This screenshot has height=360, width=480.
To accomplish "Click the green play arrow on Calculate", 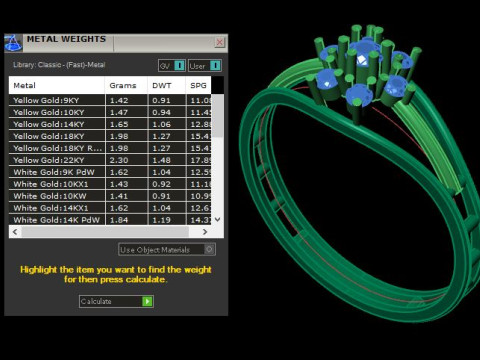I will coord(147,301).
